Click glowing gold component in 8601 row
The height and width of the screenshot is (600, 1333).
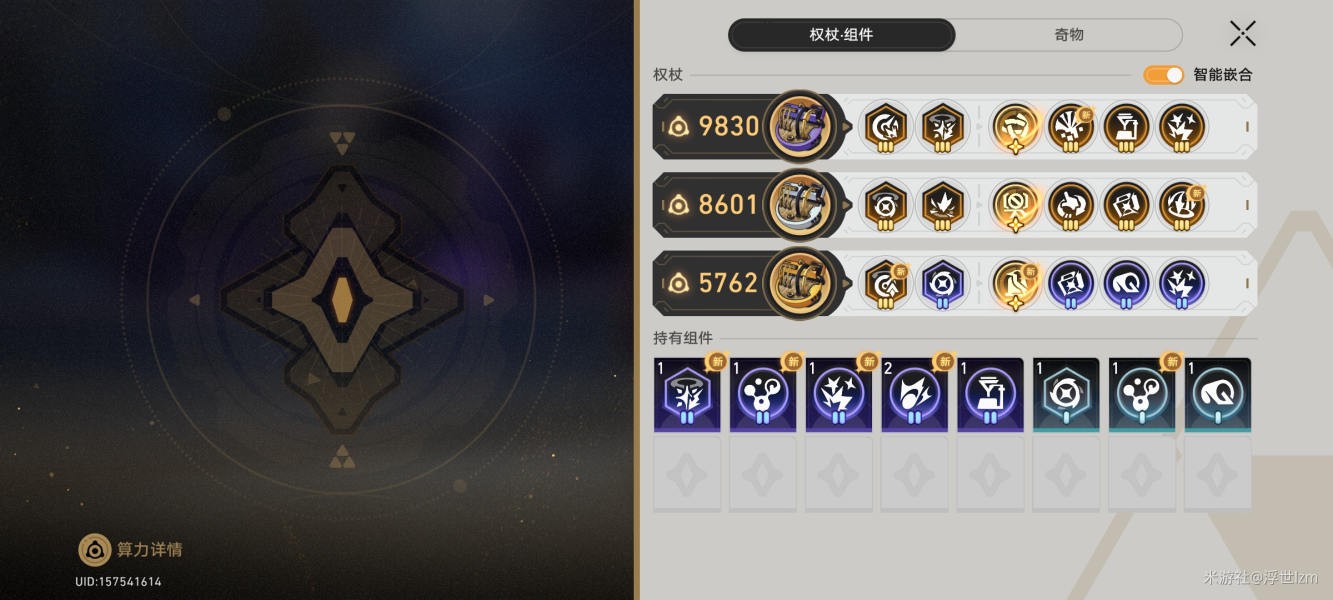[1014, 205]
